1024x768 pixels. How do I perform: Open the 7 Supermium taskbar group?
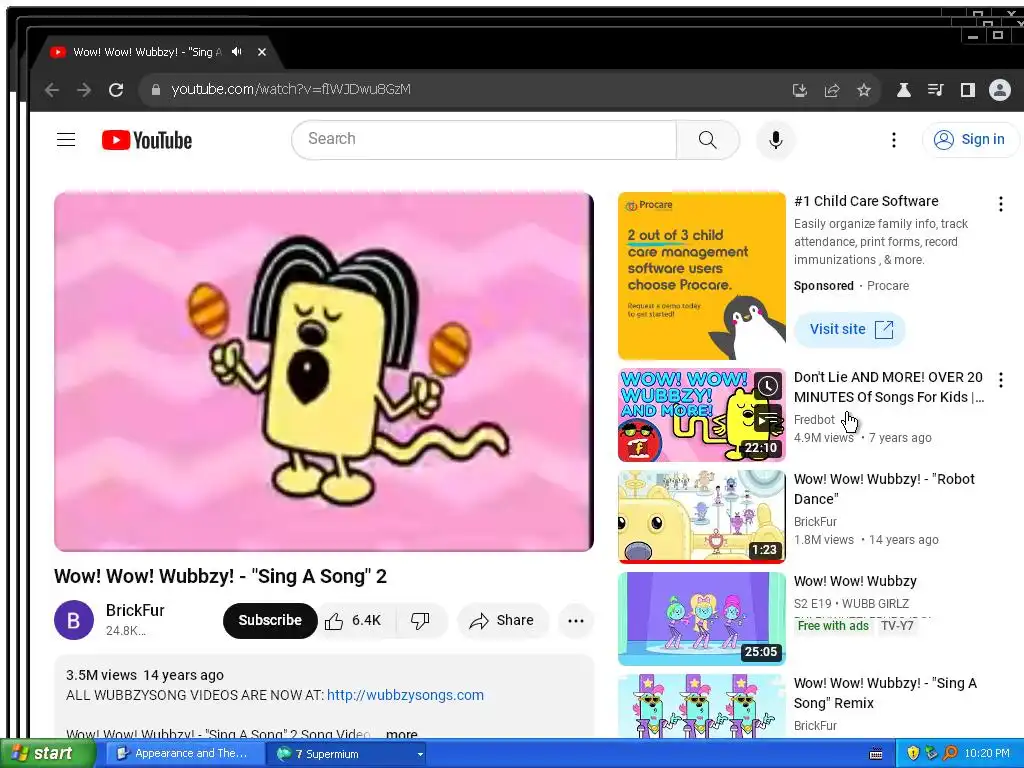pyautogui.click(x=346, y=754)
